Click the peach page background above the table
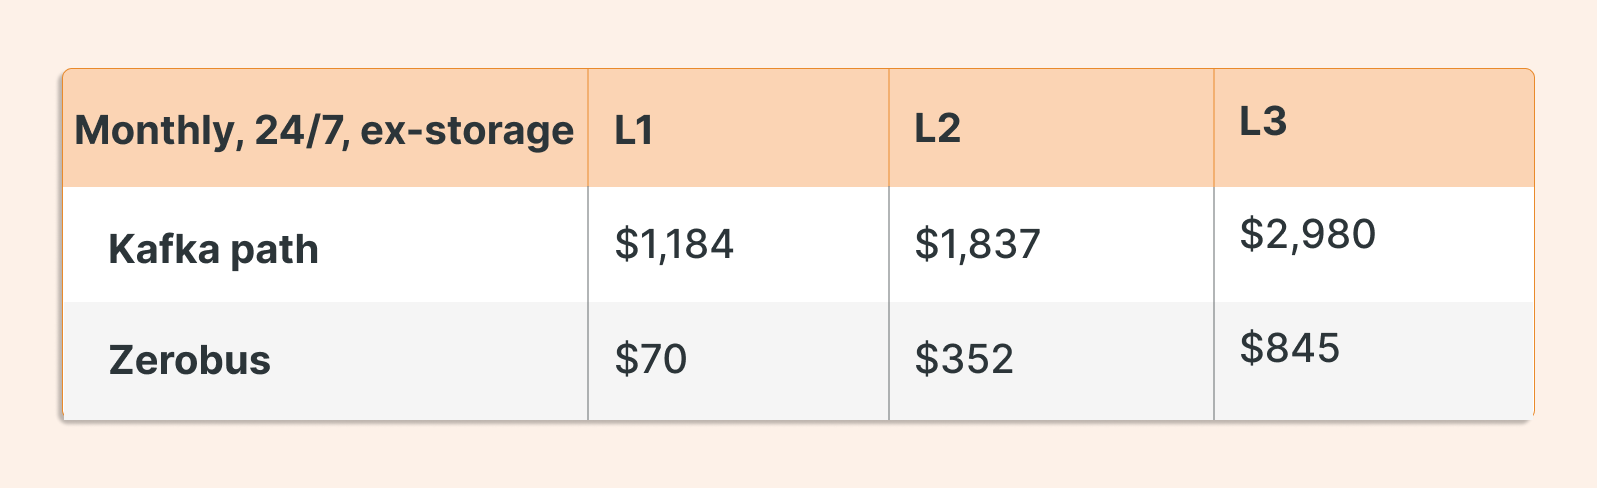 click(798, 32)
